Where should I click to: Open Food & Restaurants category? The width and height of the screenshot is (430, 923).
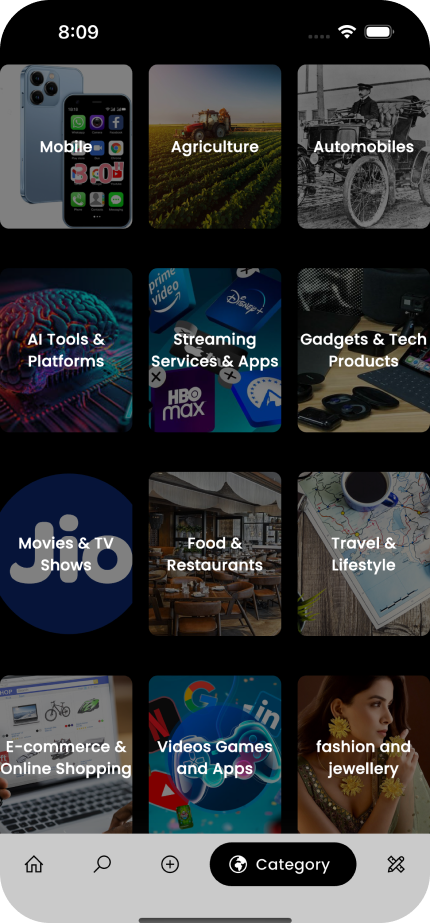click(215, 554)
